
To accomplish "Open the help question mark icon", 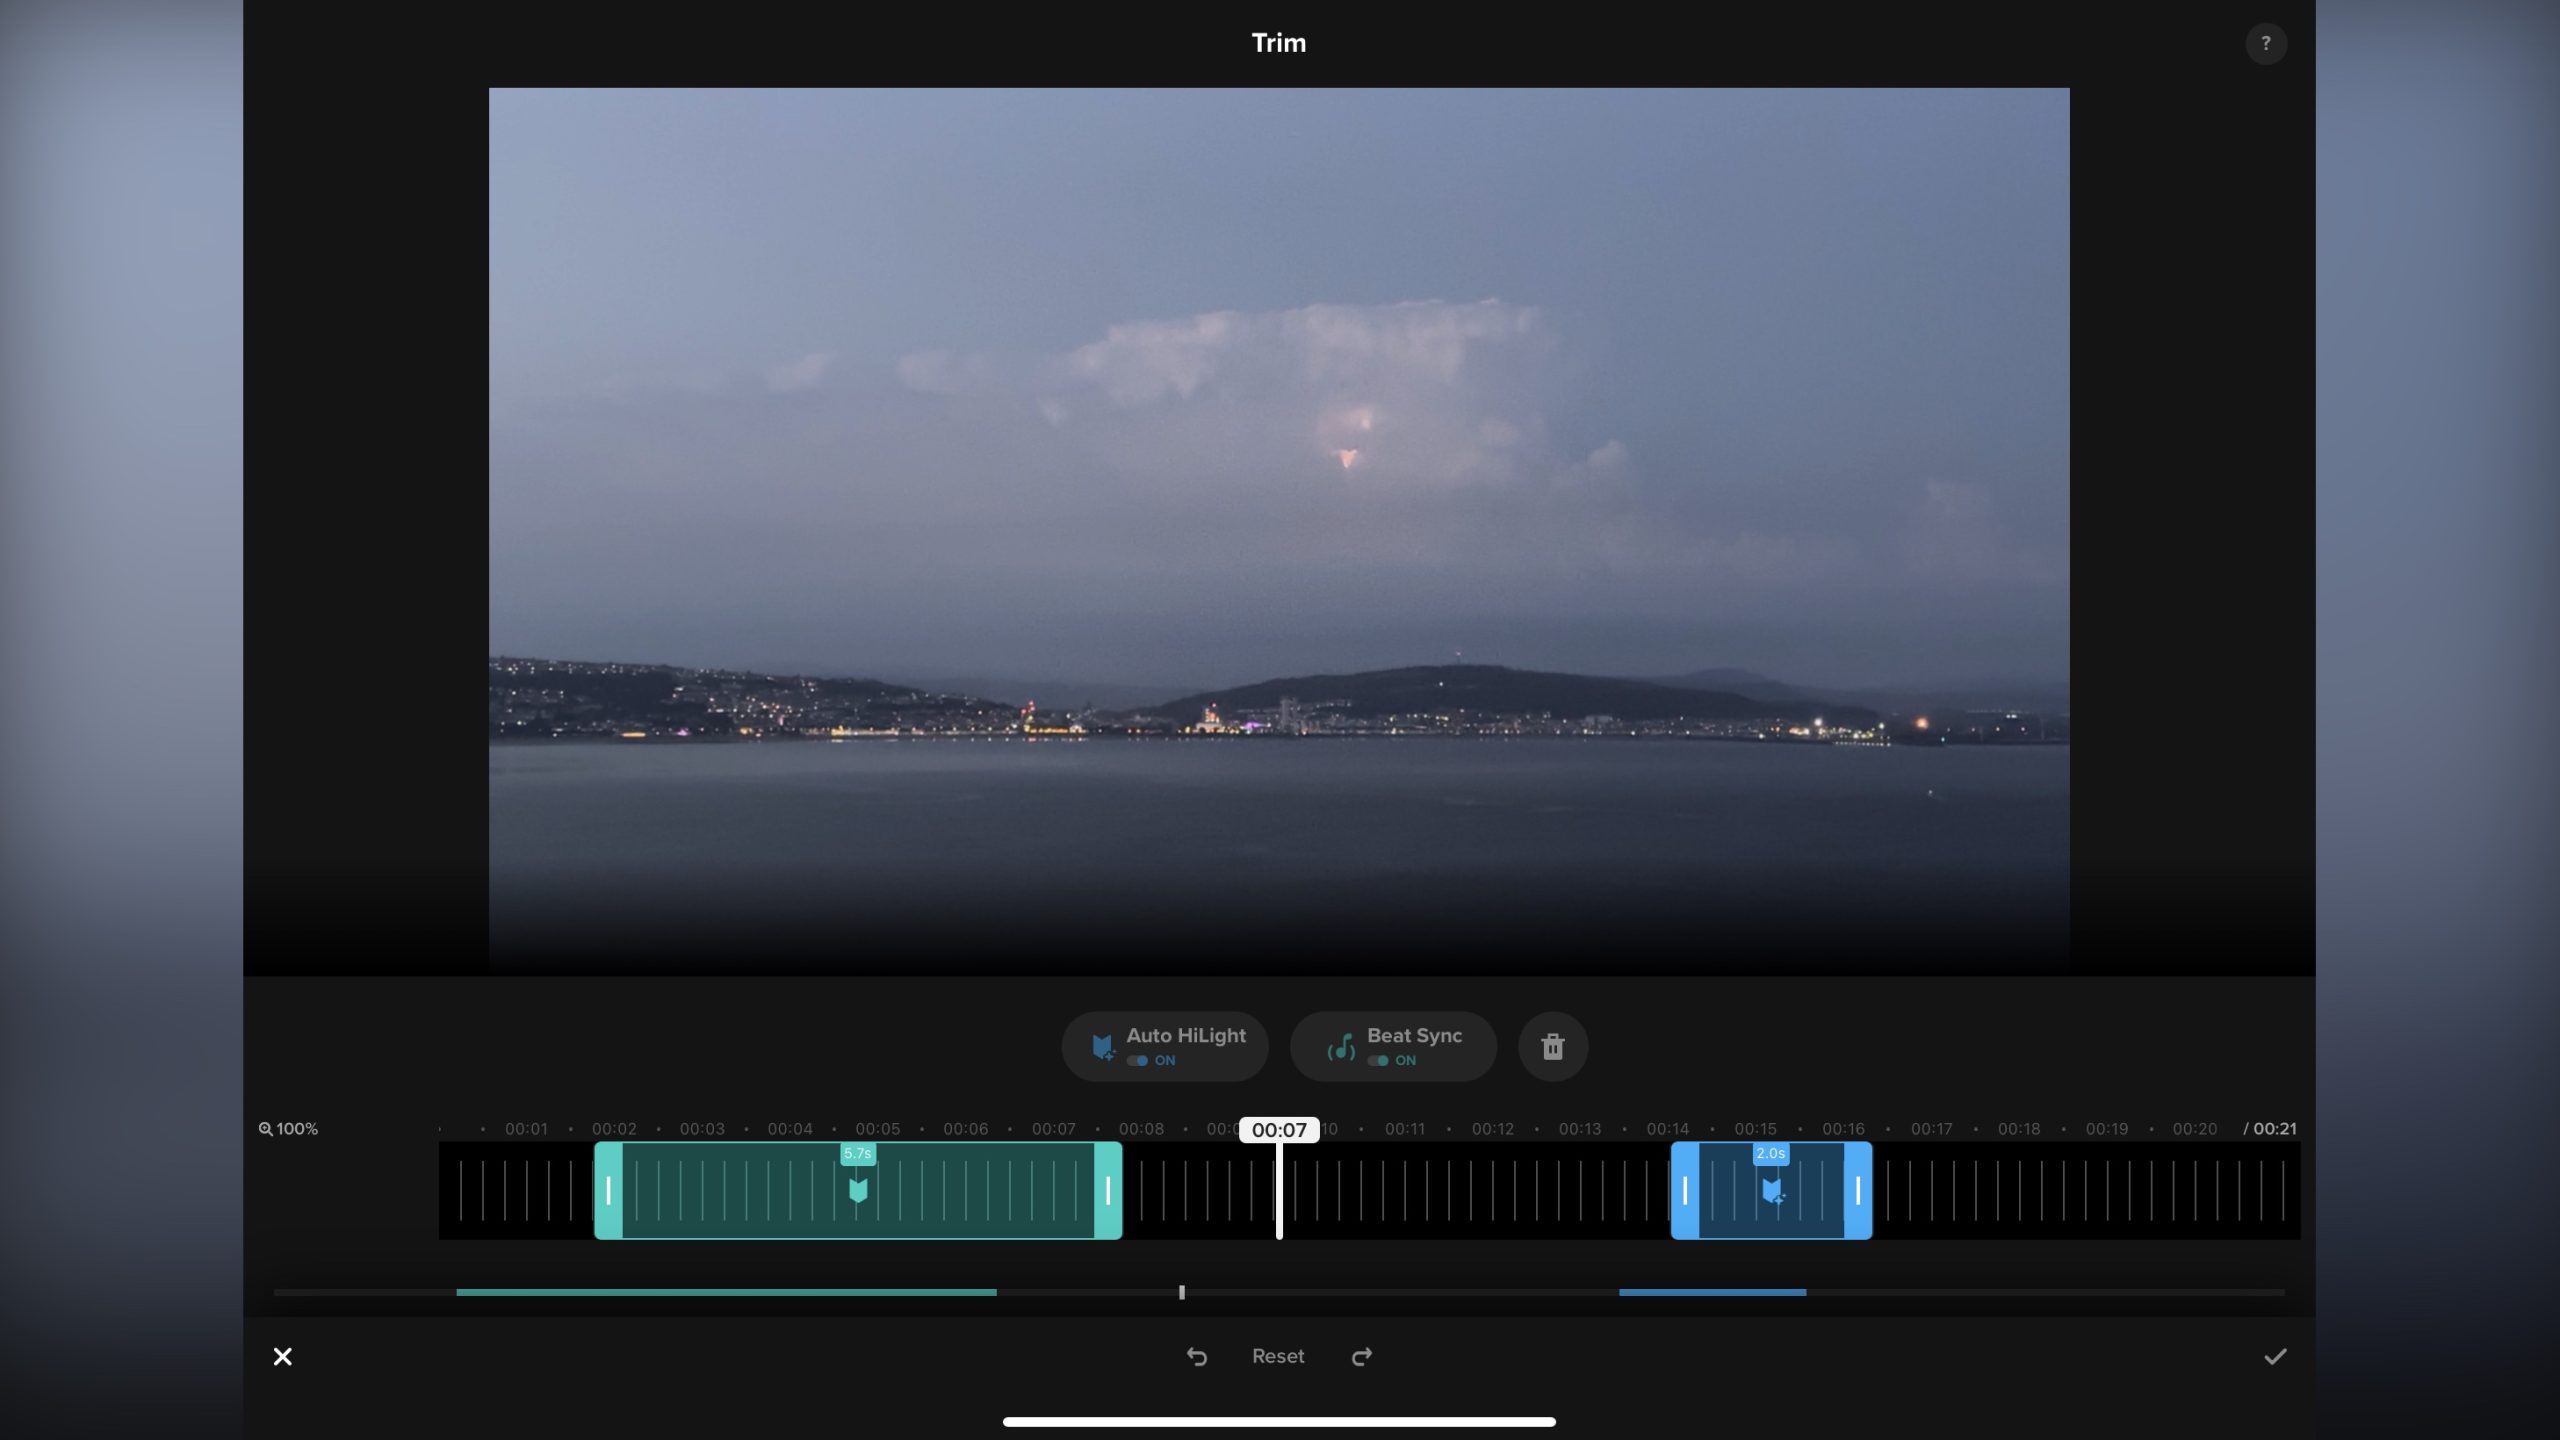I will 2265,44.
